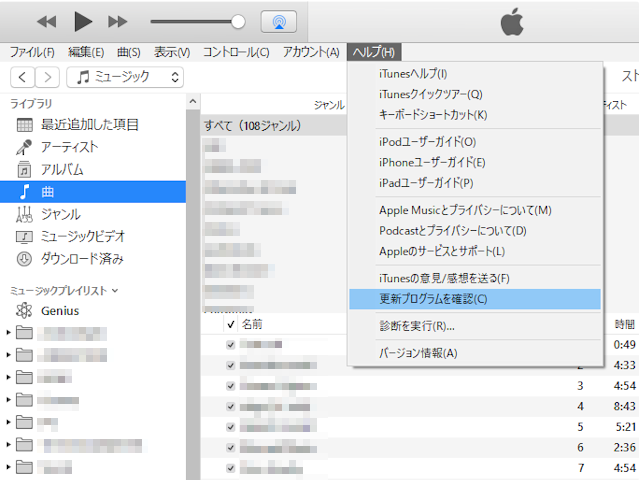Skip forward to next track
This screenshot has height=480, width=641.
[x=118, y=21]
